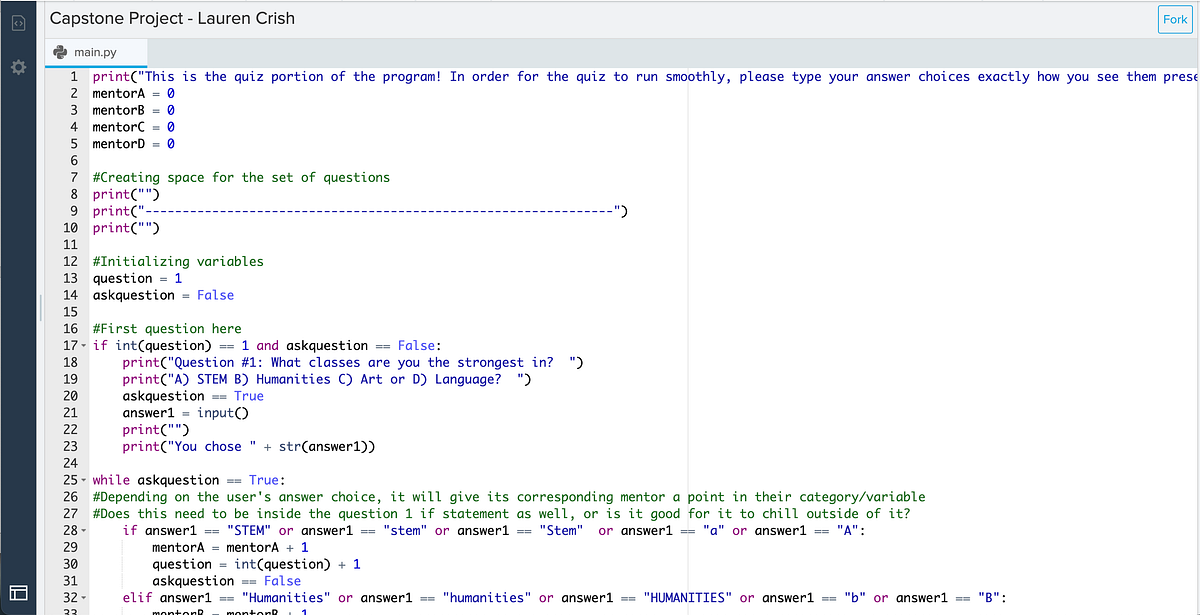Click line number 14 in the gutter
Viewport: 1200px width, 615px height.
70,295
